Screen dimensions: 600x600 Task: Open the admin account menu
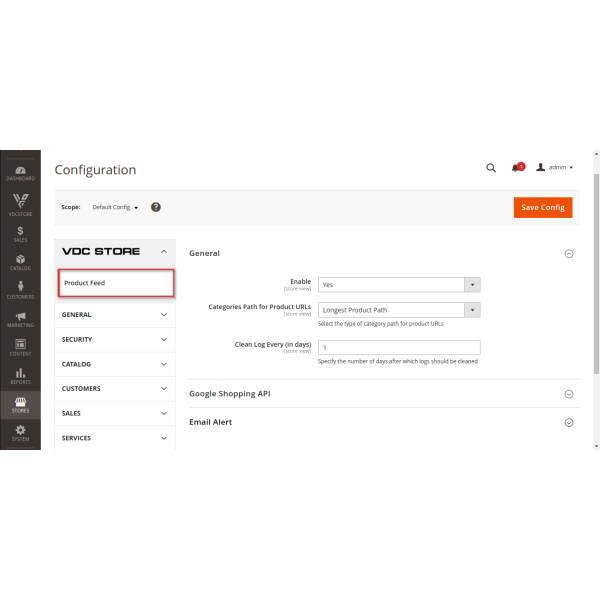[x=555, y=168]
